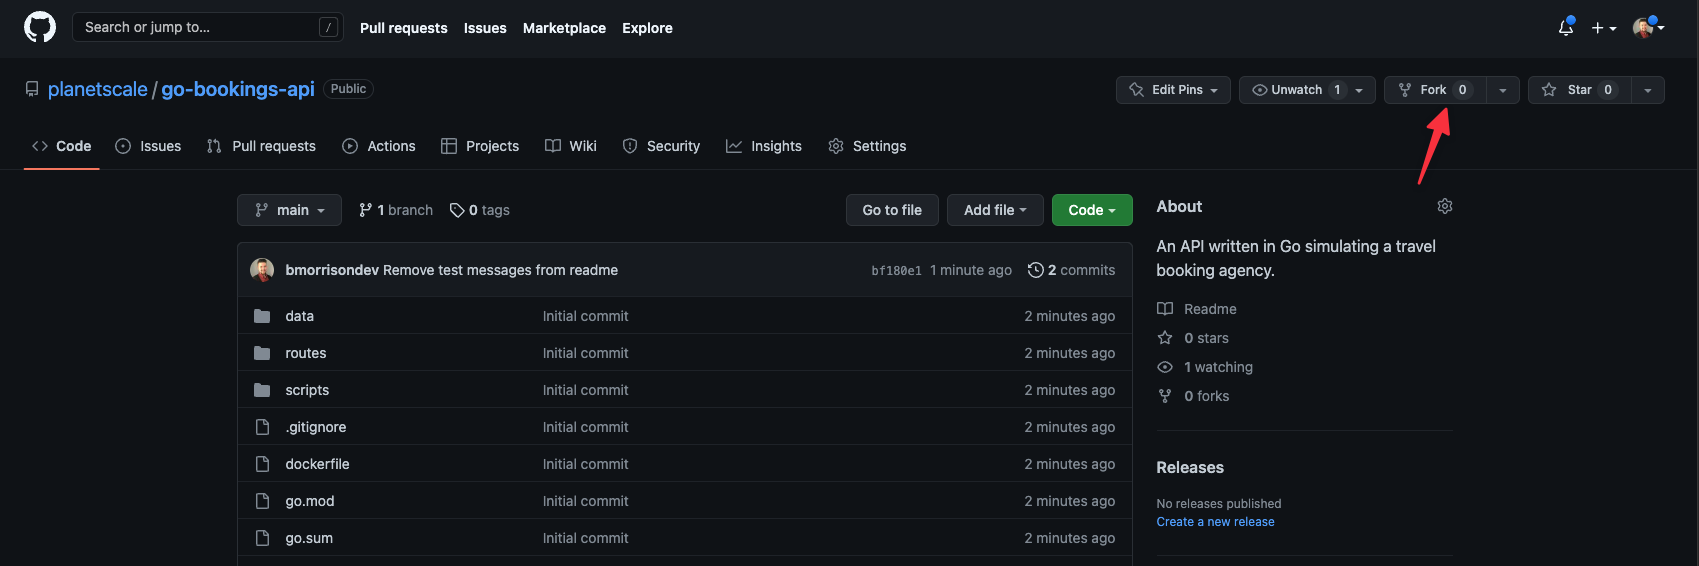This screenshot has height=566, width=1699.
Task: Open the plus create-new menu
Action: (1603, 28)
